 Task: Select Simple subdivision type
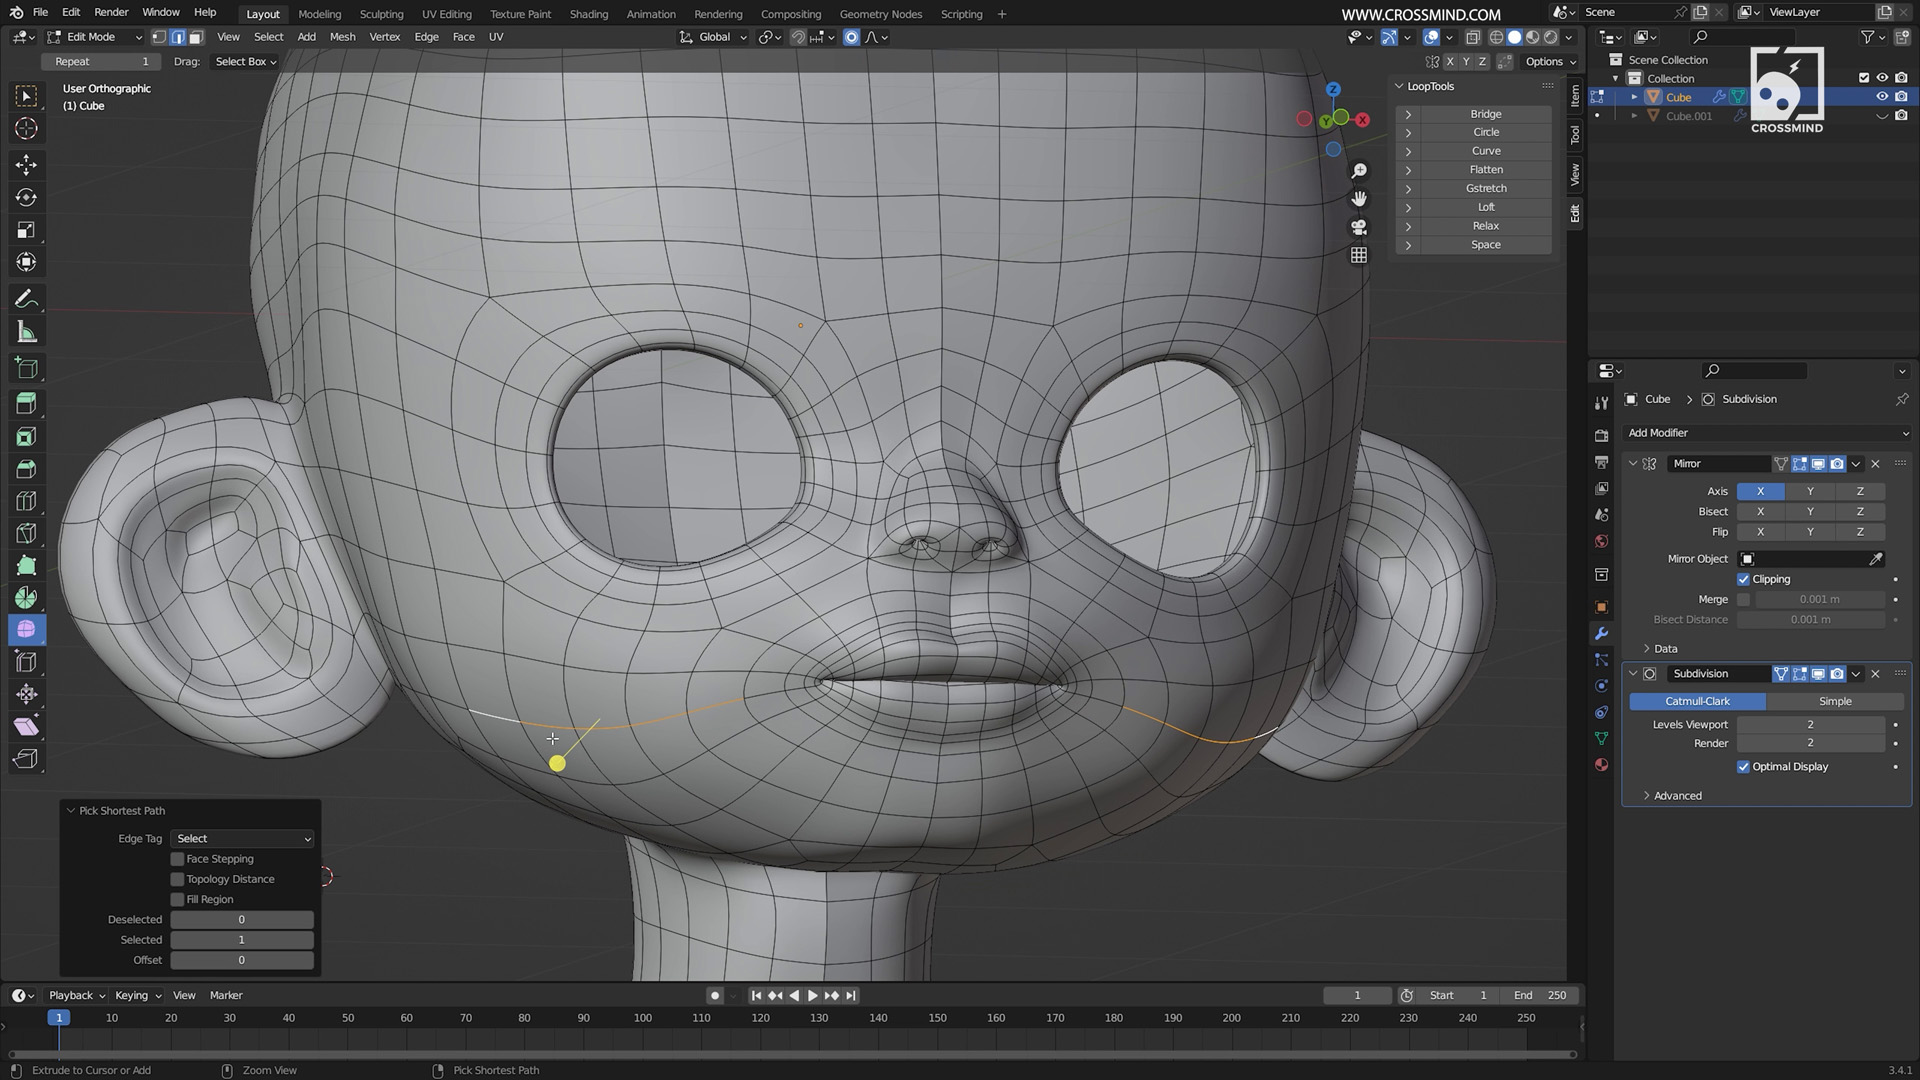(x=1834, y=701)
